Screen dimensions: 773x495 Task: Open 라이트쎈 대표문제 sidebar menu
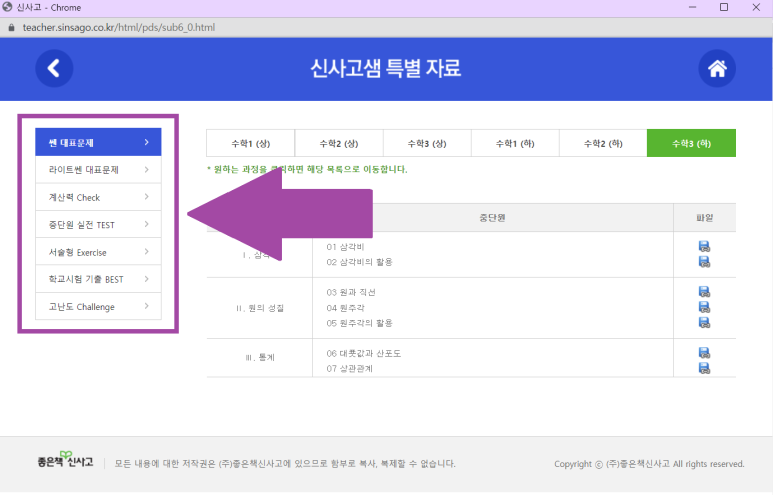pyautogui.click(x=98, y=170)
